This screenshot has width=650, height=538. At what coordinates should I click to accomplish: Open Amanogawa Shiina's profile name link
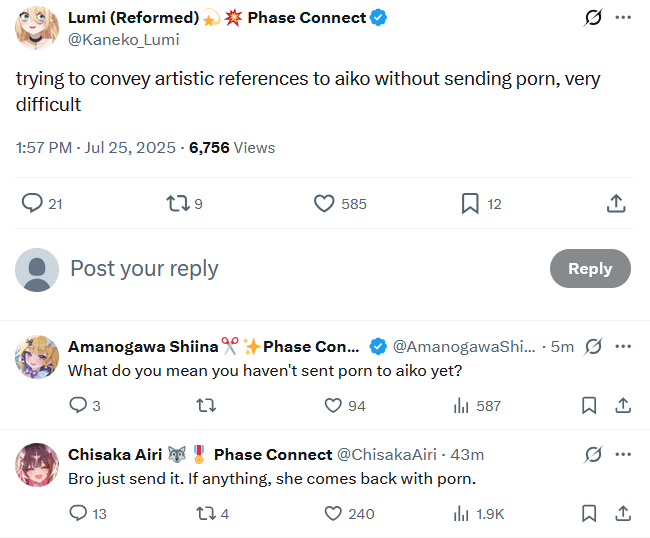(143, 346)
